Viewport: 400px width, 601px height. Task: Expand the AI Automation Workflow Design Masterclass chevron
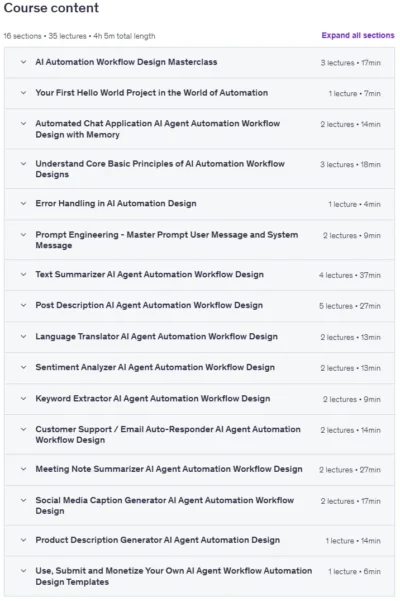point(23,62)
